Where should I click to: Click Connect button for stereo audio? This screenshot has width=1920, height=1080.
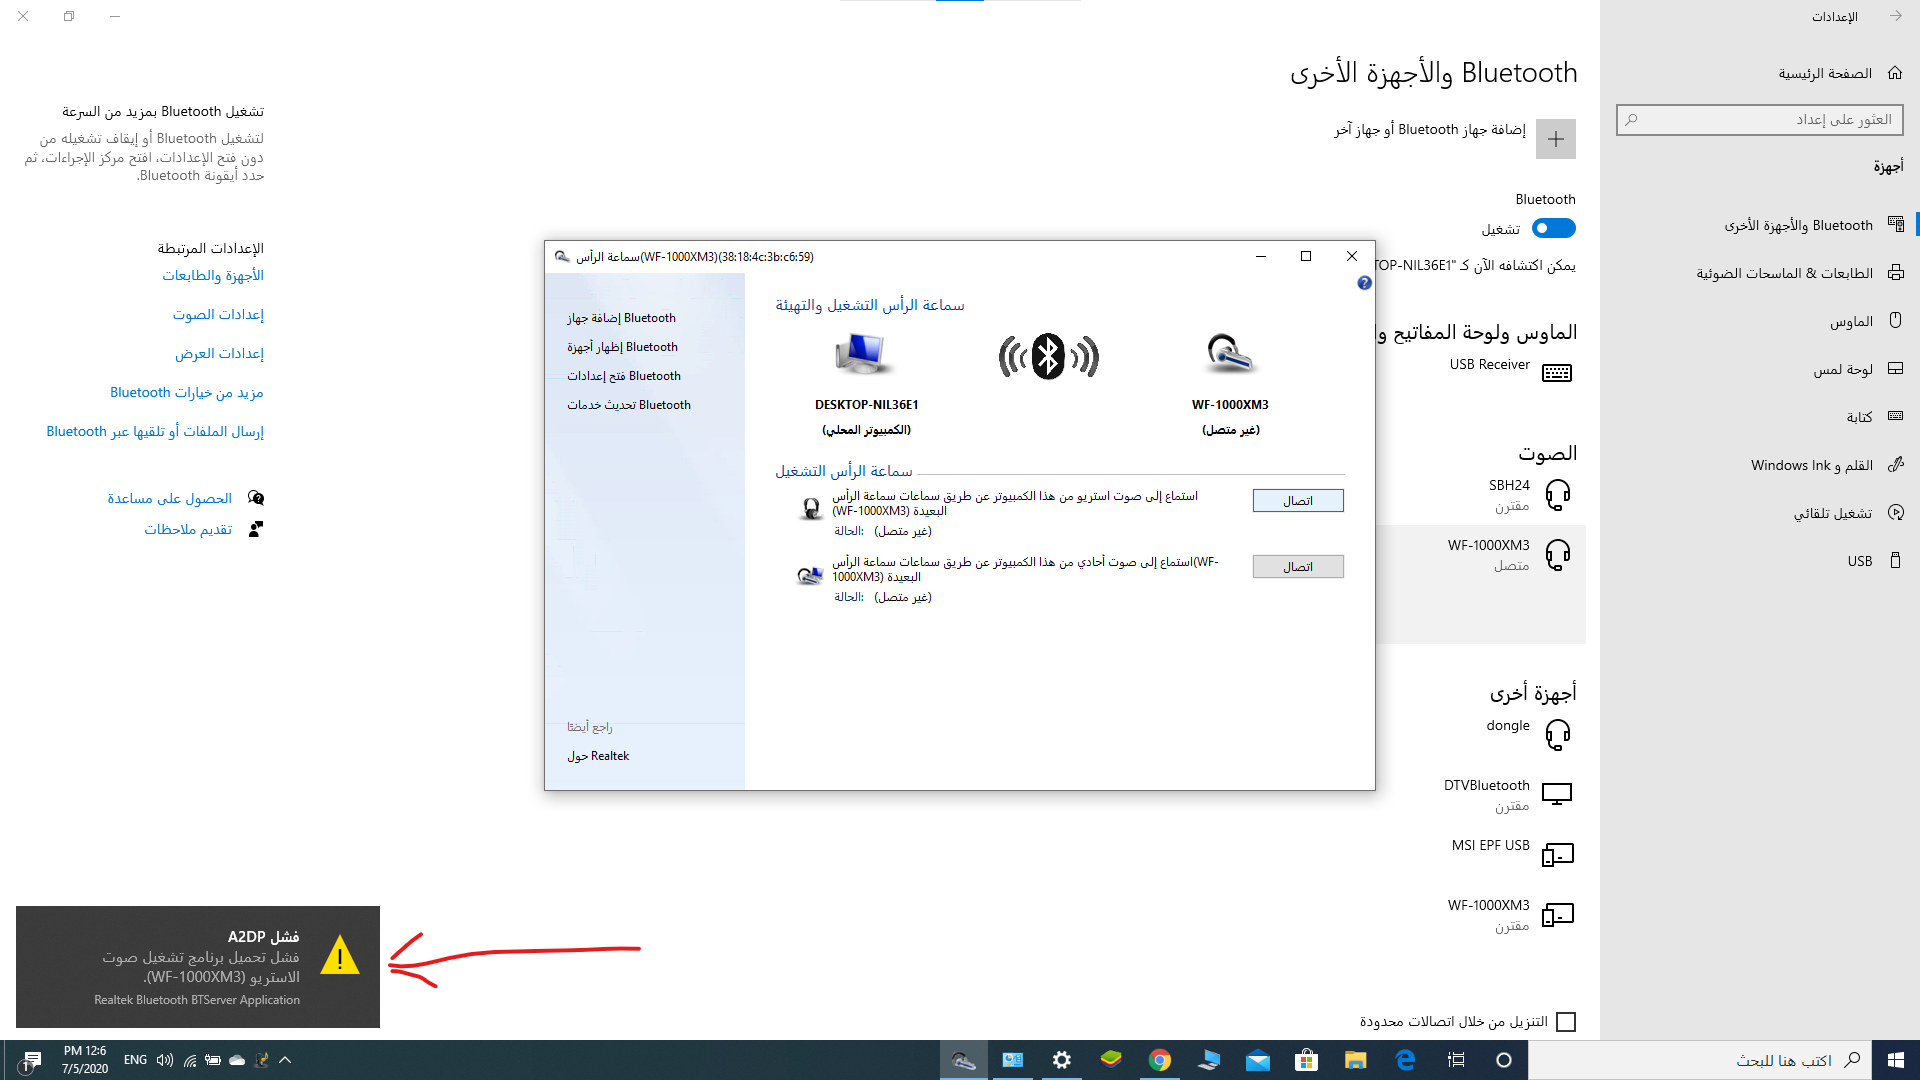point(1297,501)
